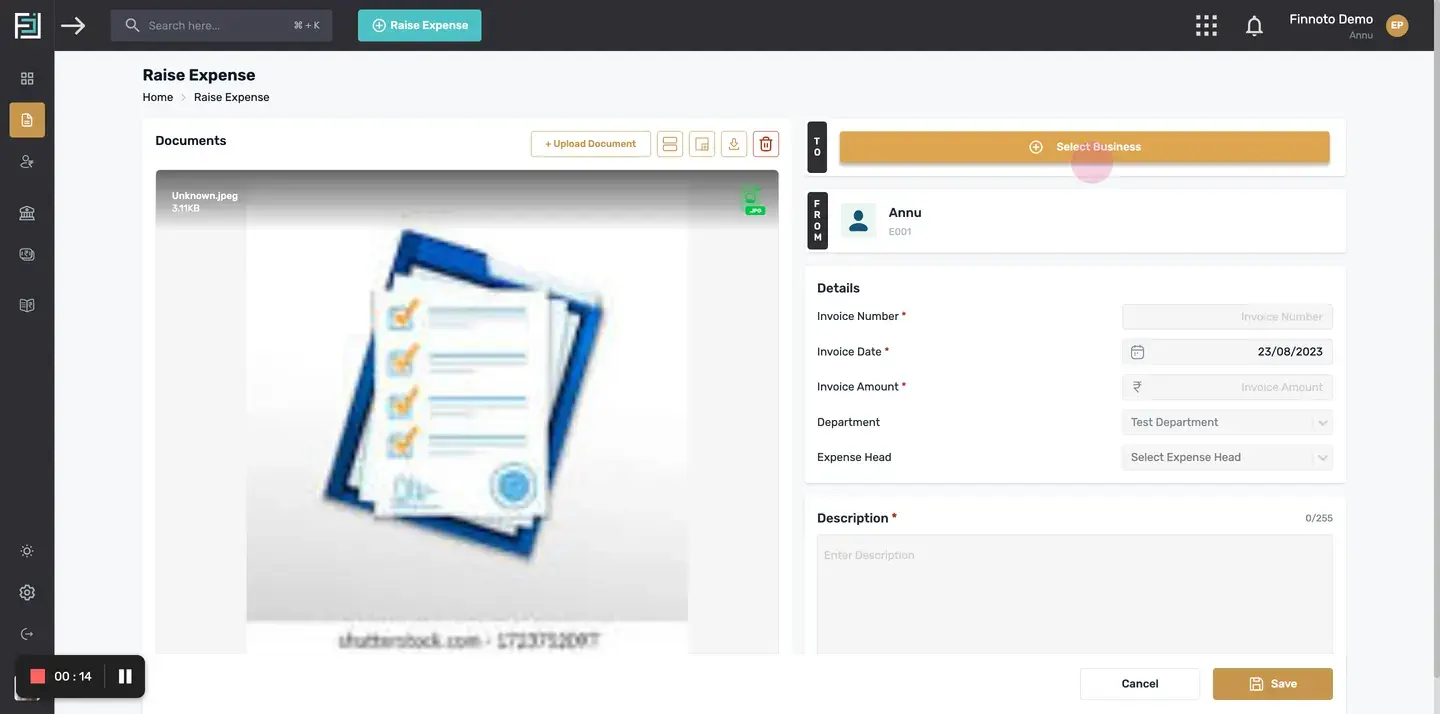The width and height of the screenshot is (1440, 714).
Task: Open calendar icon for Invoice Date
Action: pos(1137,352)
